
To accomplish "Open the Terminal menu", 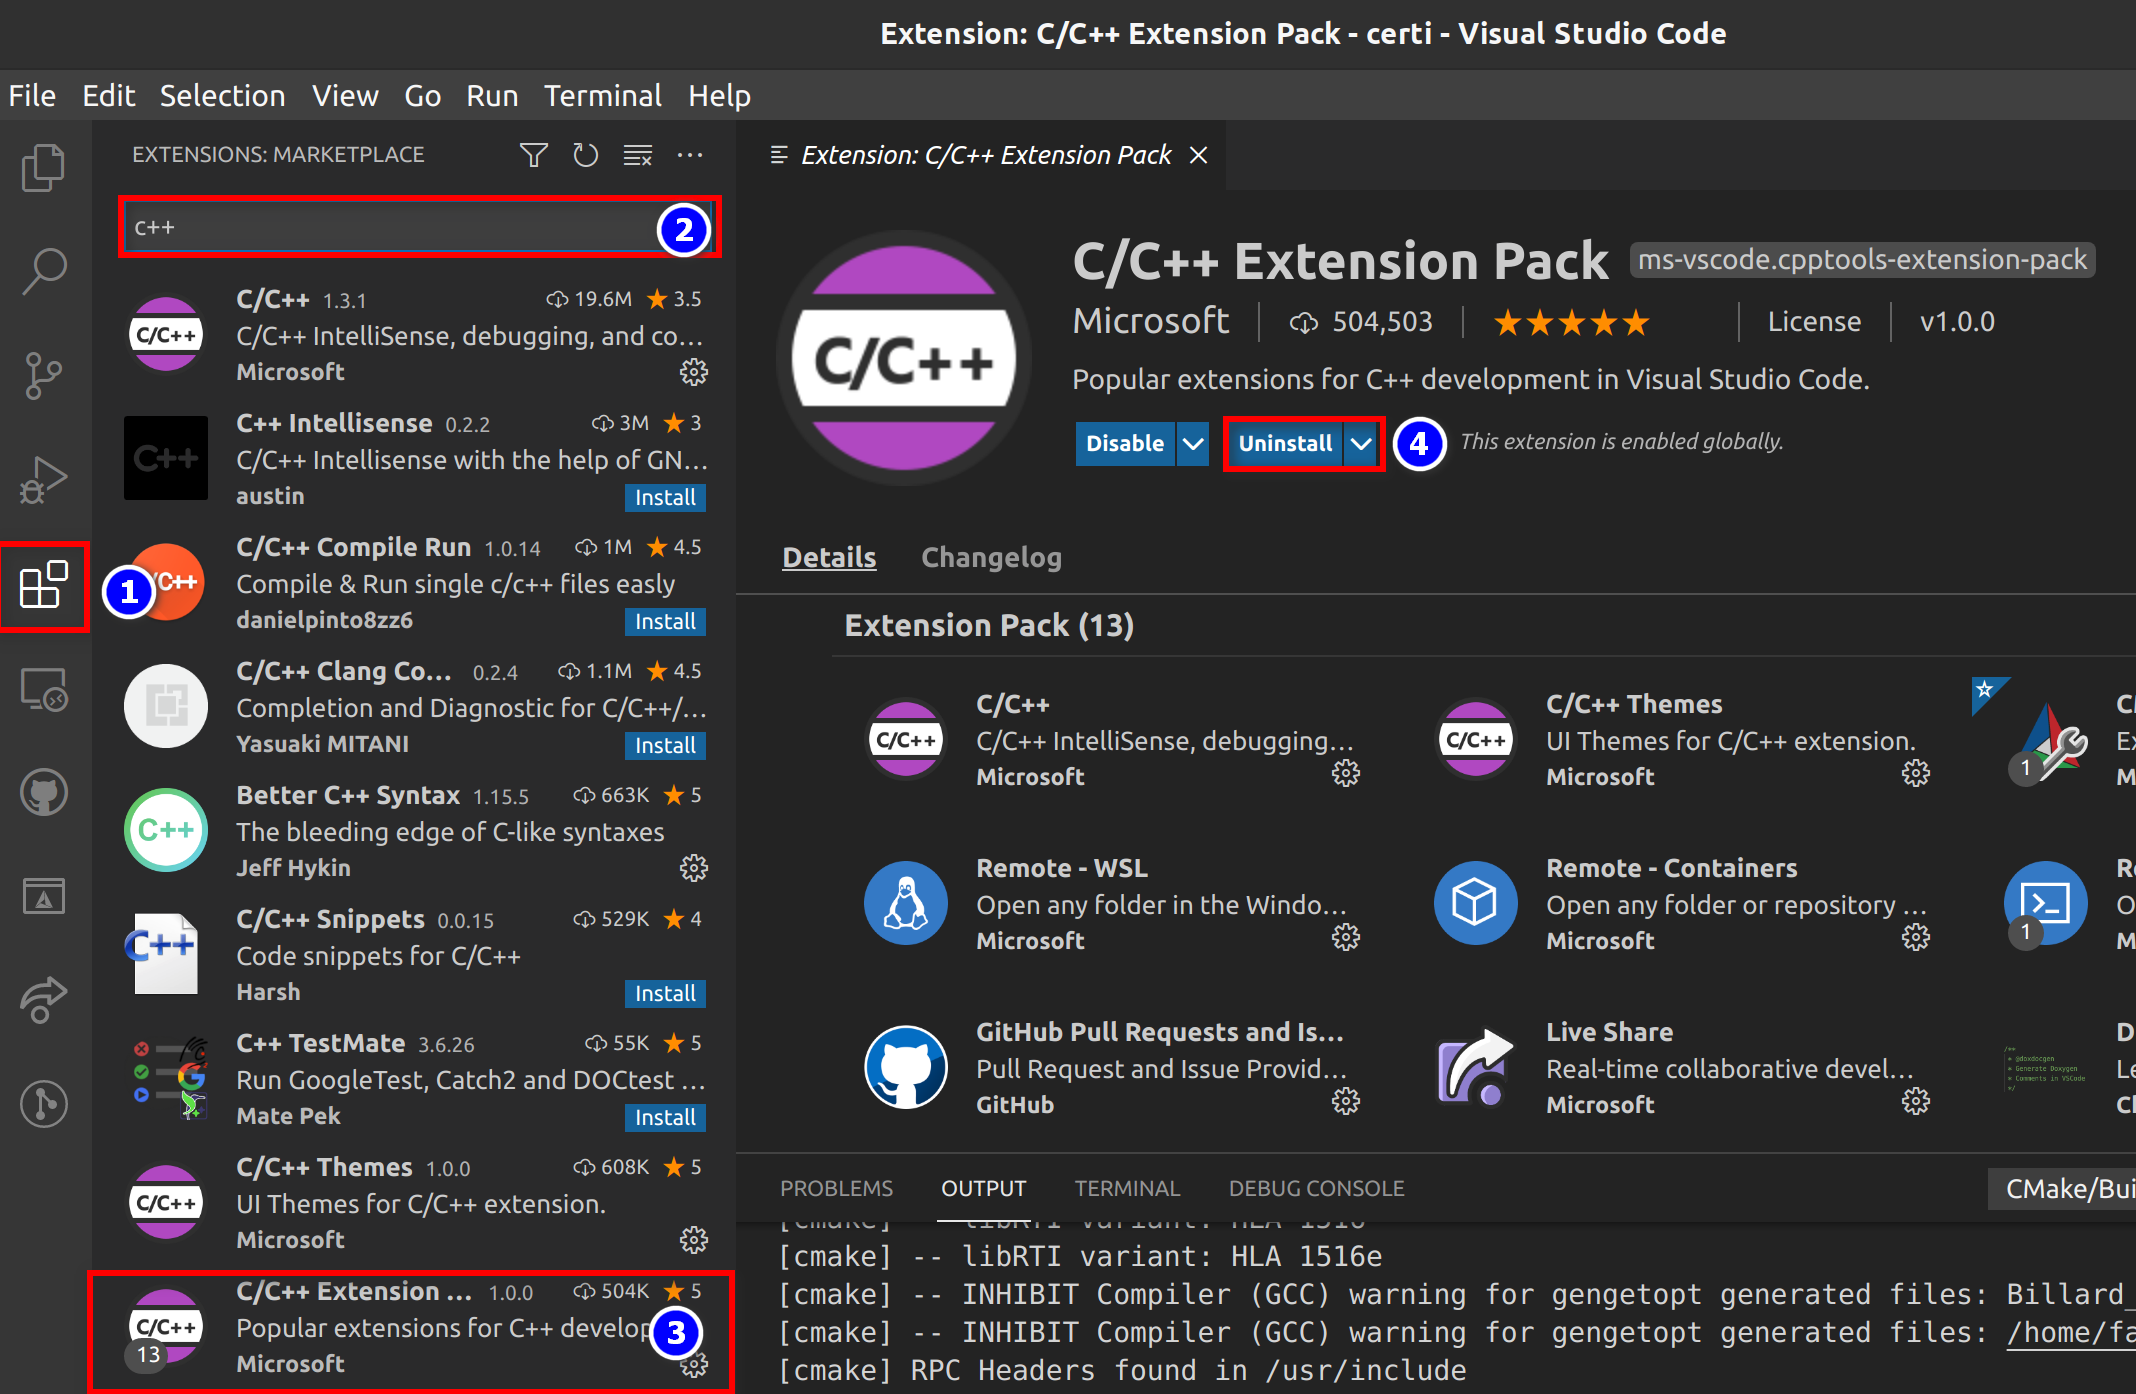I will coord(602,96).
